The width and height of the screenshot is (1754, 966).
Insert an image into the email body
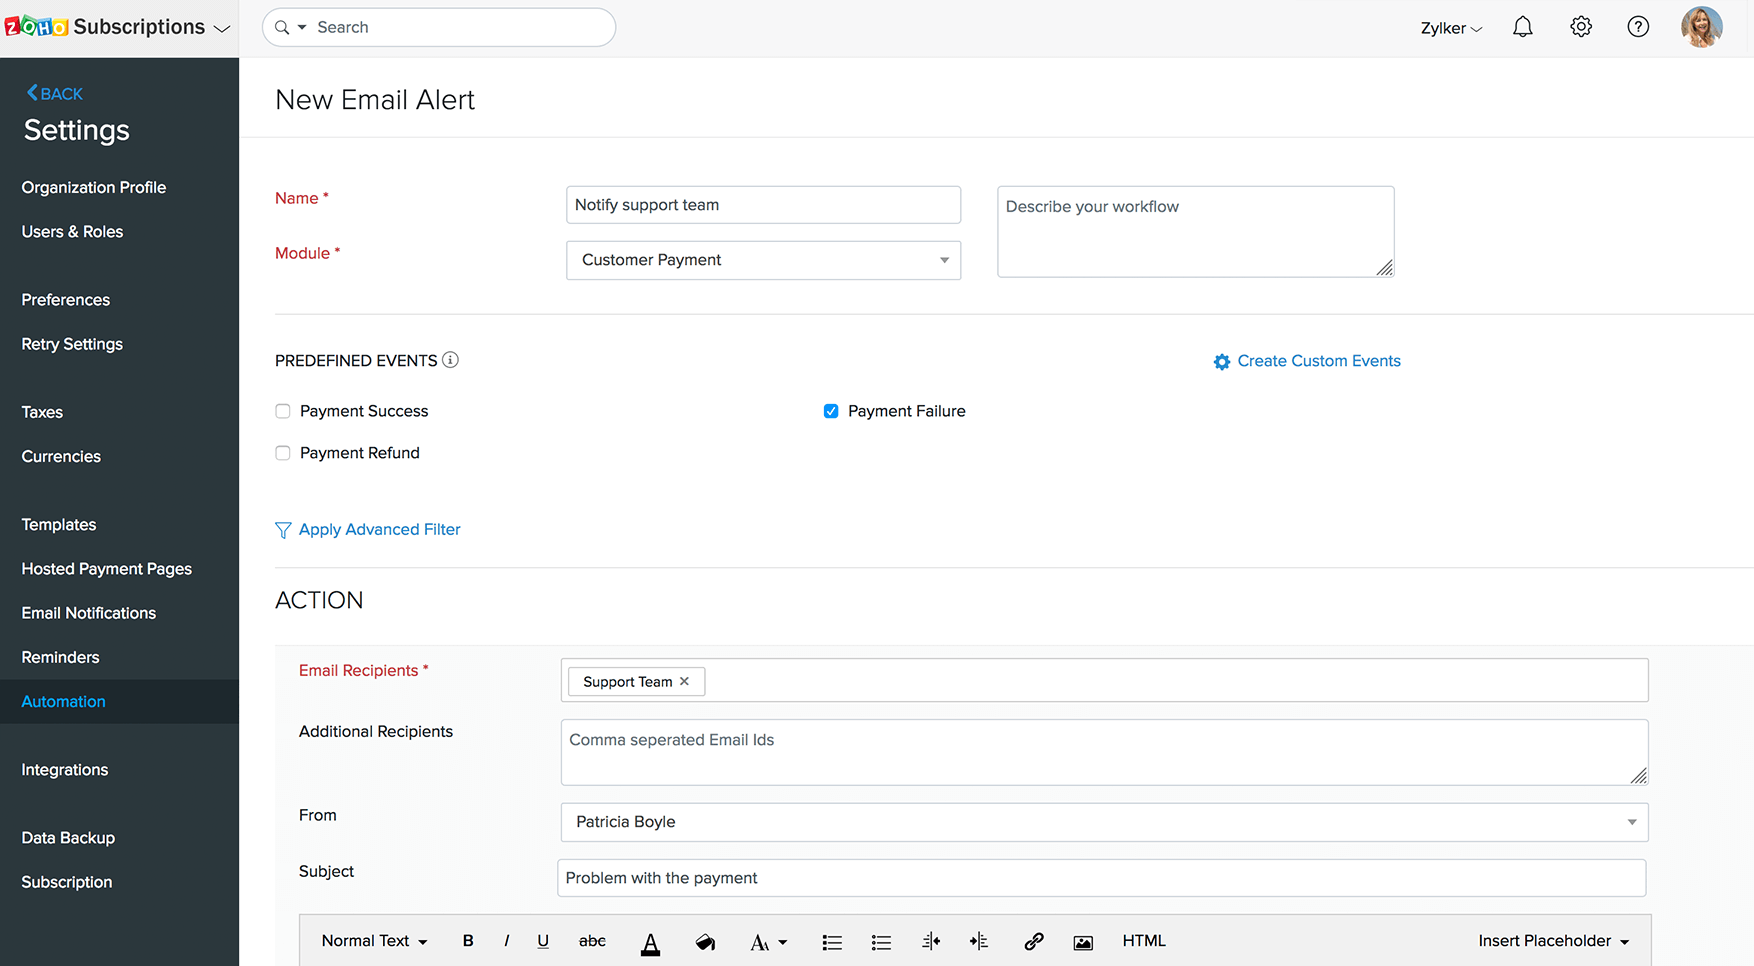[x=1083, y=941]
